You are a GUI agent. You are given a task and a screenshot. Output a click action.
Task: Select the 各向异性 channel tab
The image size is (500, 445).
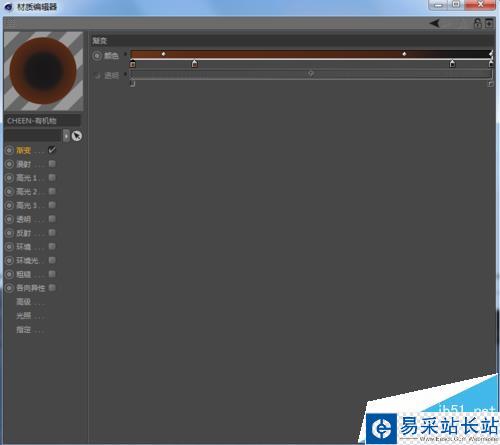tap(31, 288)
